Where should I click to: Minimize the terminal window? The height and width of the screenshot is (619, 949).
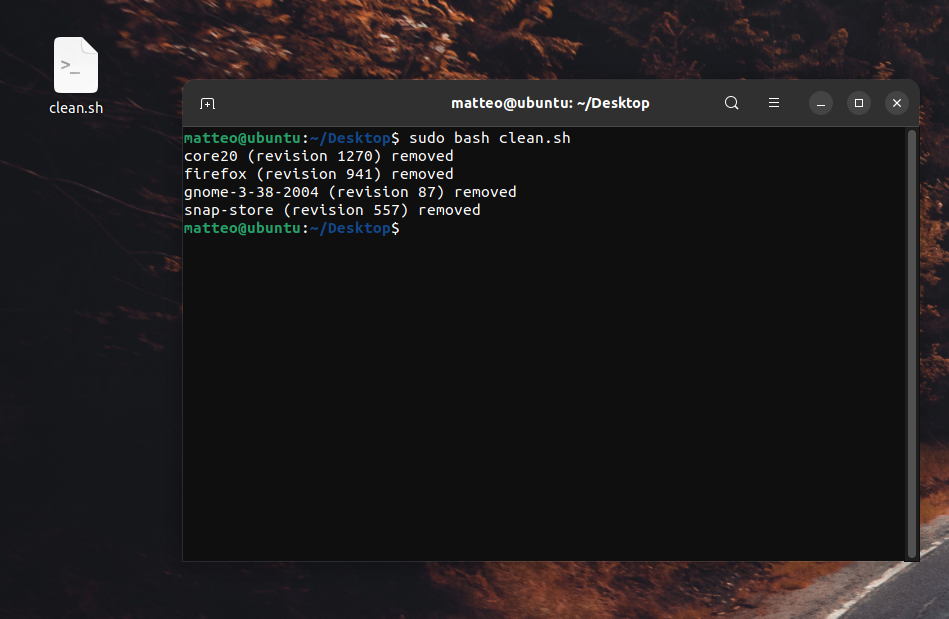pos(820,103)
